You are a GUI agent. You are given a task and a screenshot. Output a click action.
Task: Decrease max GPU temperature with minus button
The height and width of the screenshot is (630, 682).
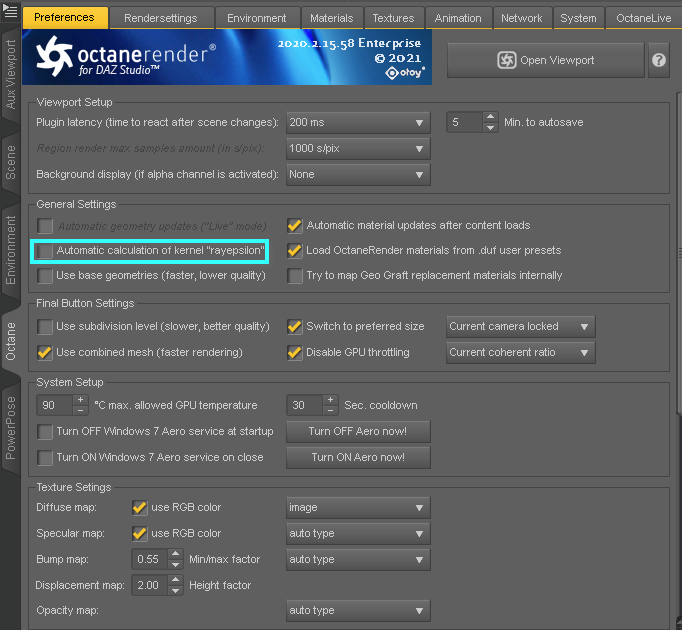click(x=80, y=410)
